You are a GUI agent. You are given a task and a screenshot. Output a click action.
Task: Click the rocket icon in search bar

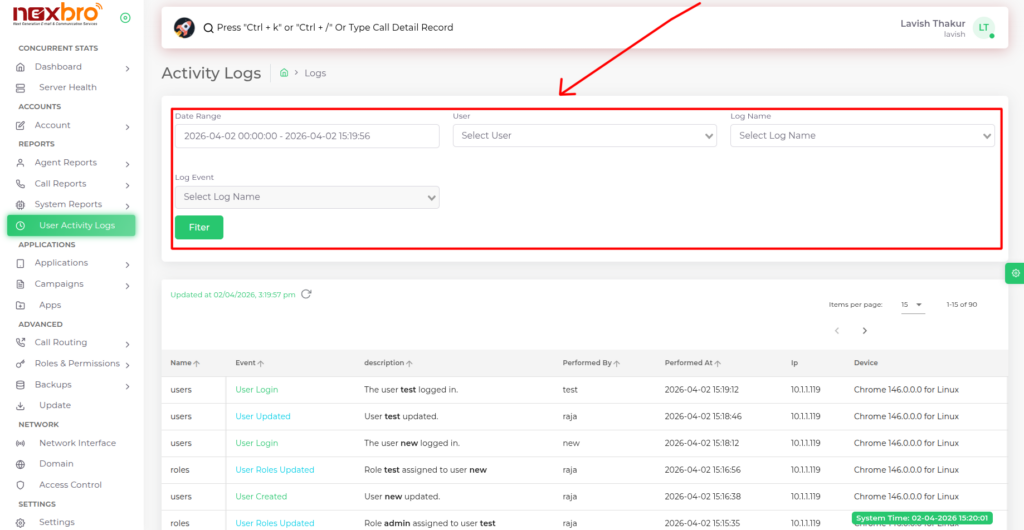[x=184, y=27]
